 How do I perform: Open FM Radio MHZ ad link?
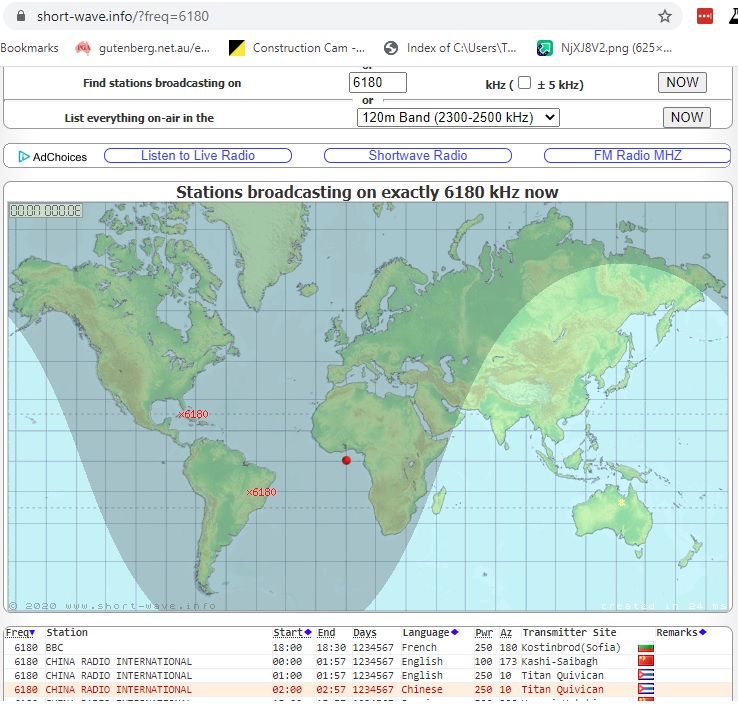(x=637, y=156)
